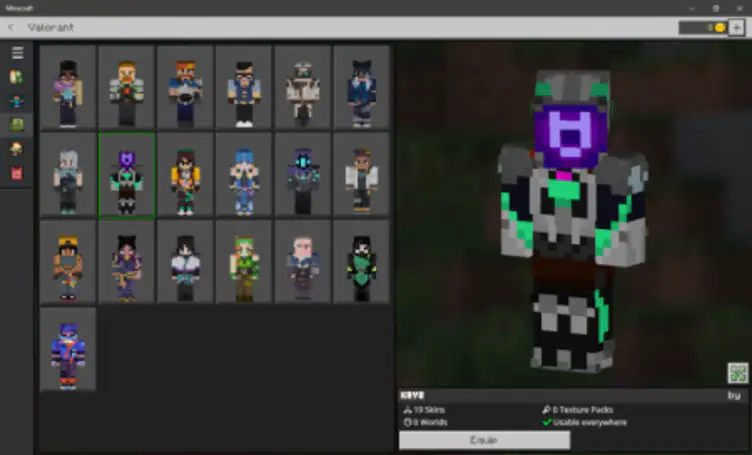Click the skins icon beside '19 Skins'
This screenshot has width=752, height=455.
[x=408, y=410]
